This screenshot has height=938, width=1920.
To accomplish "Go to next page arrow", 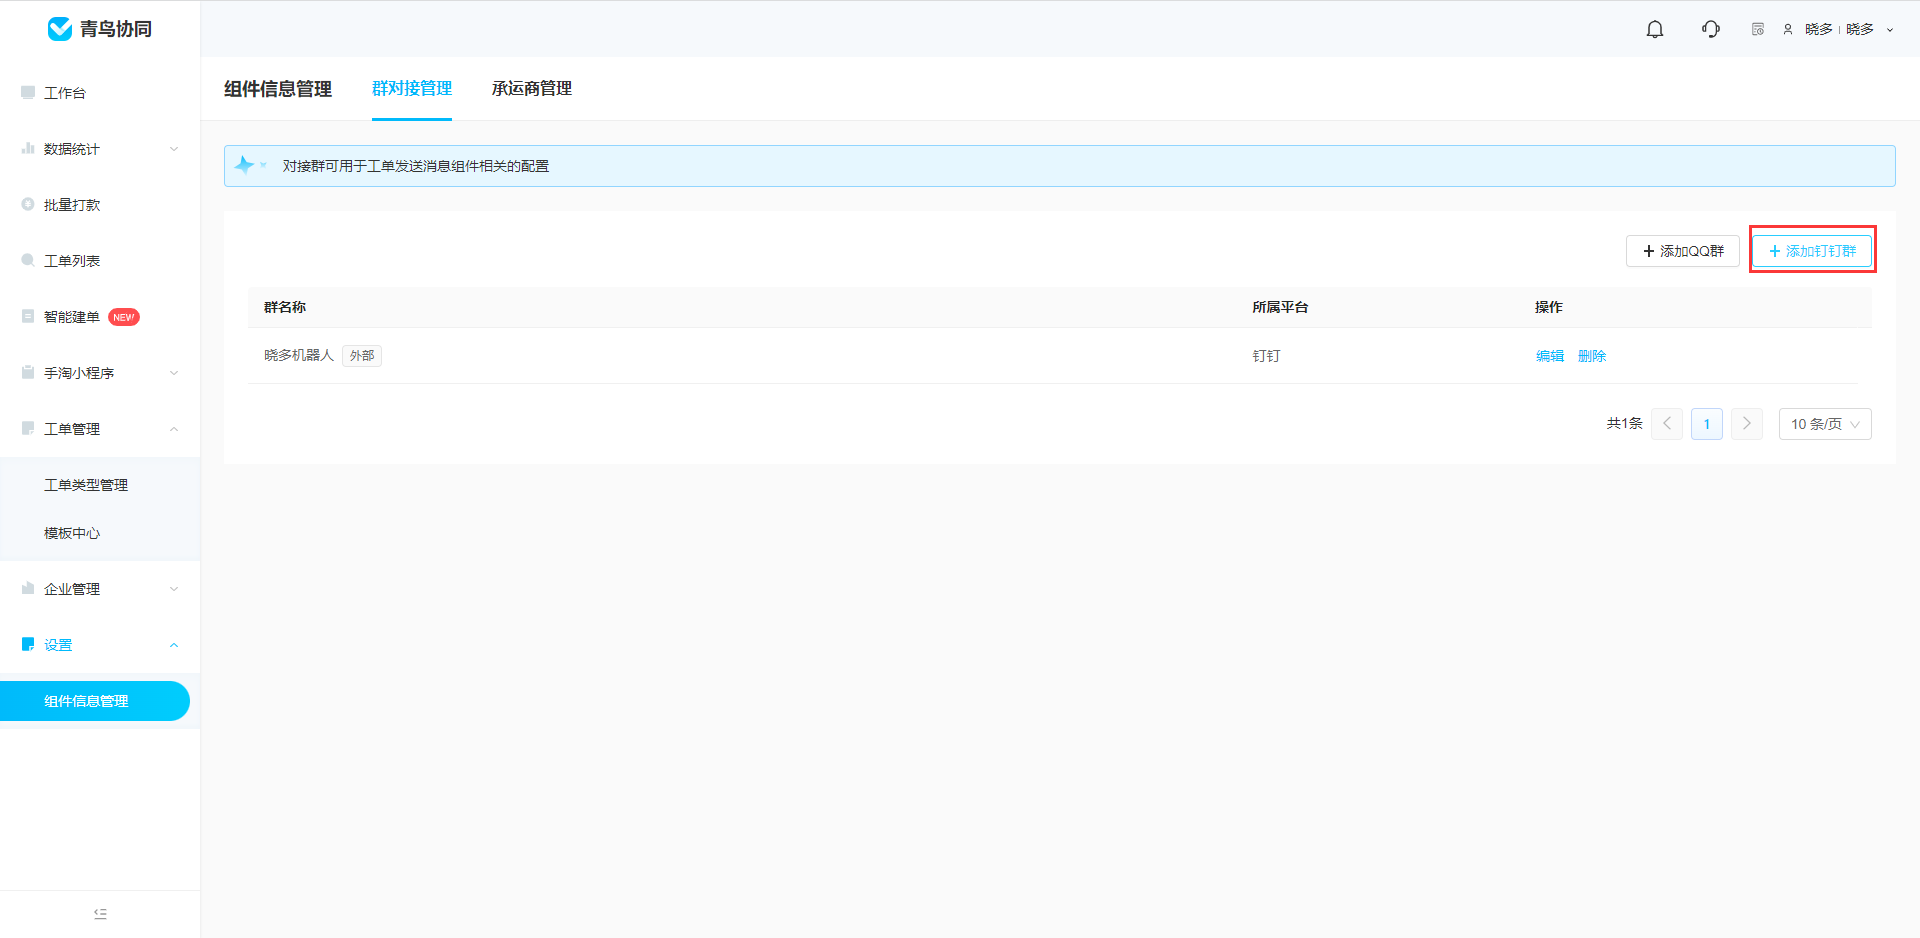I will (1747, 424).
